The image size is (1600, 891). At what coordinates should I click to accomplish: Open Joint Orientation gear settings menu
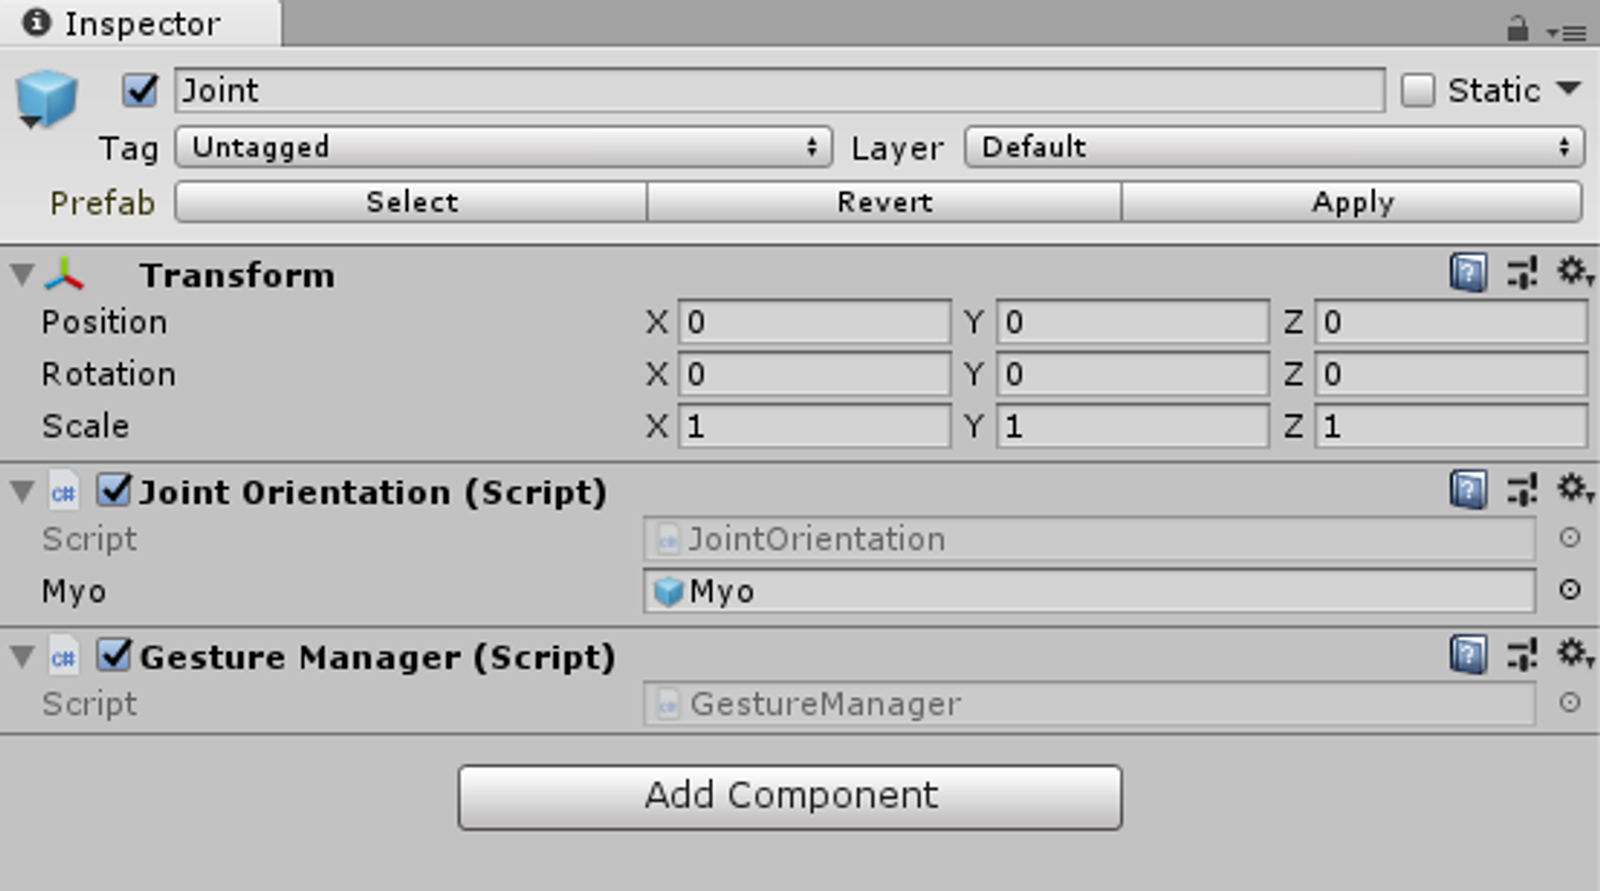(1575, 489)
